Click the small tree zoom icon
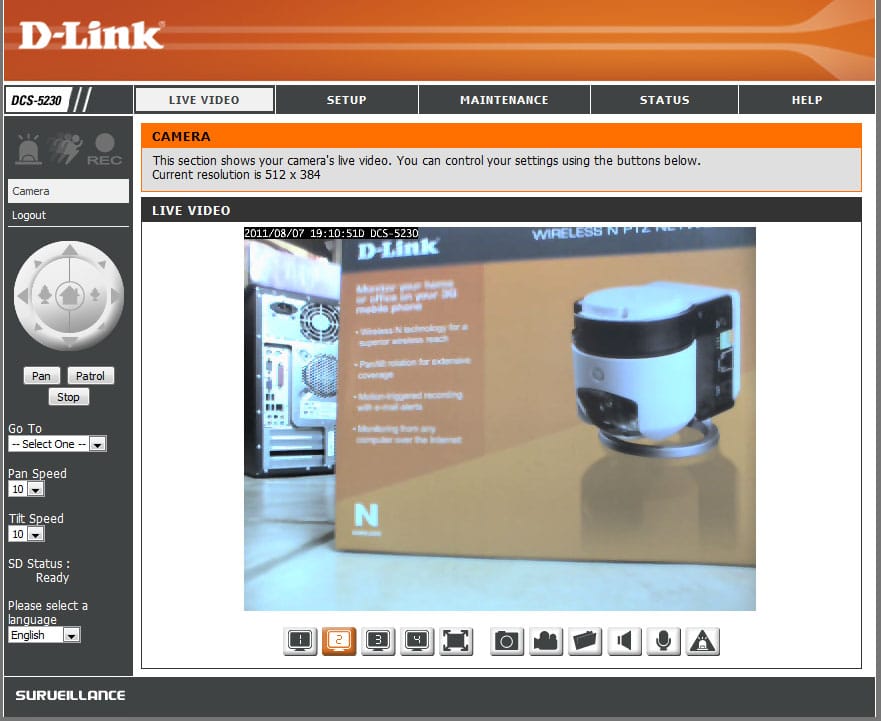The image size is (881, 721). point(95,294)
